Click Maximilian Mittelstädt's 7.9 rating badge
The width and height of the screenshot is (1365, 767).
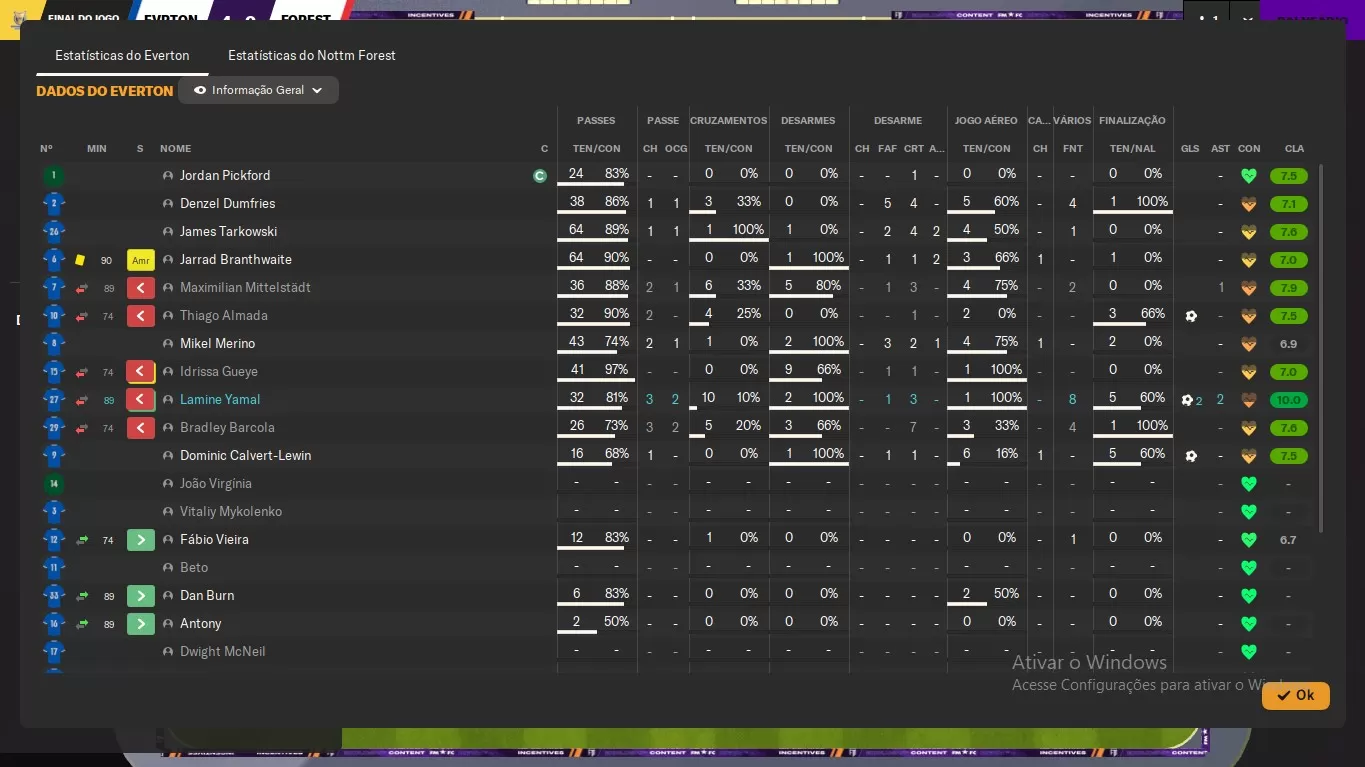pyautogui.click(x=1288, y=288)
